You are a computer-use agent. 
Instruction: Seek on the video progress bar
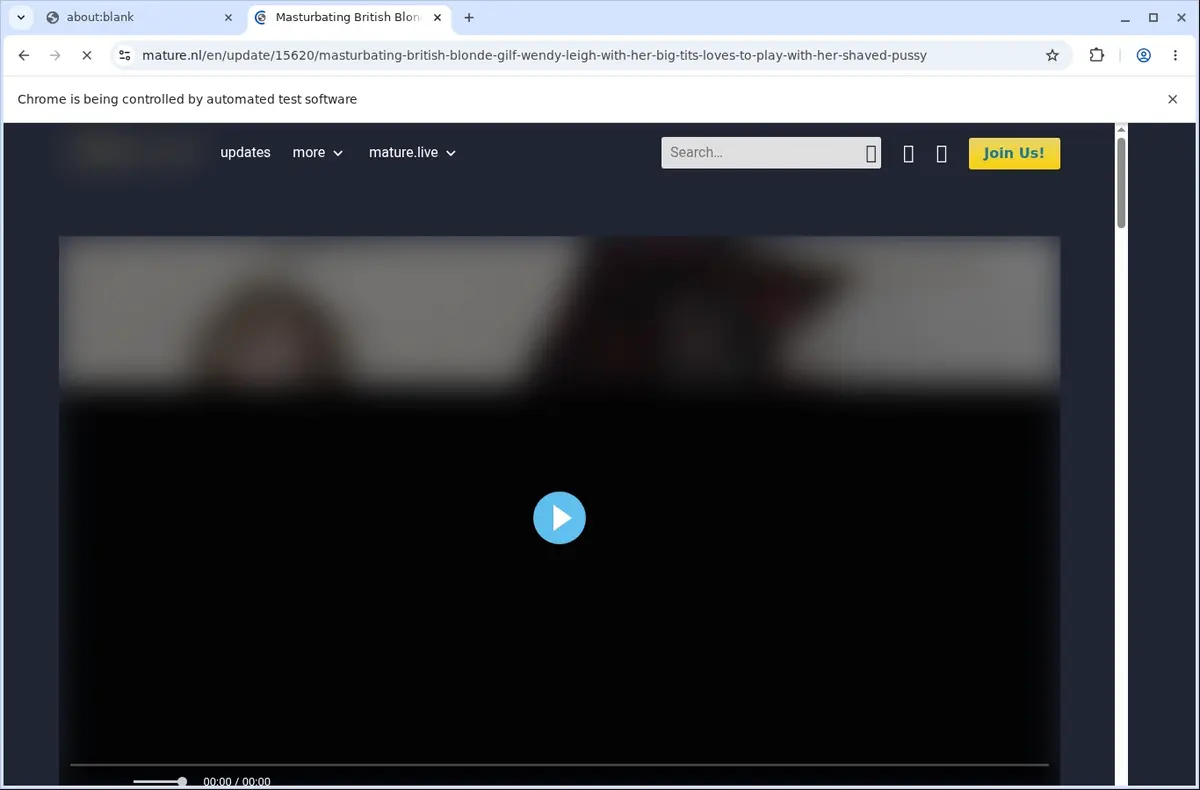pos(559,765)
